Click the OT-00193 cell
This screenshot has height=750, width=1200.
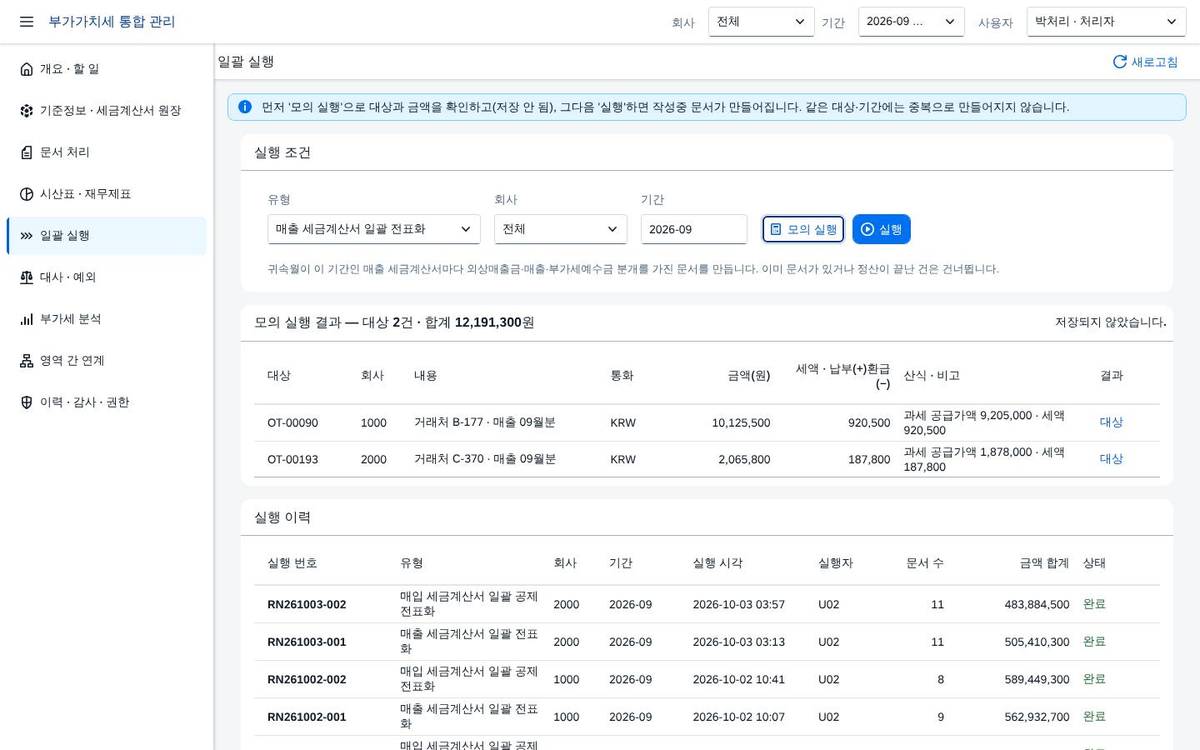click(293, 459)
